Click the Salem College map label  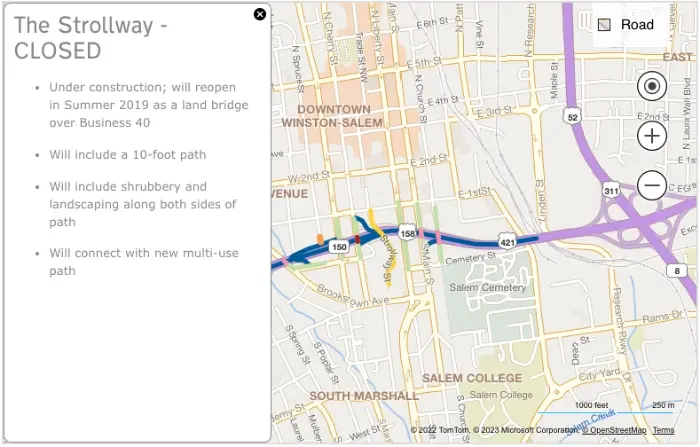[x=472, y=378]
